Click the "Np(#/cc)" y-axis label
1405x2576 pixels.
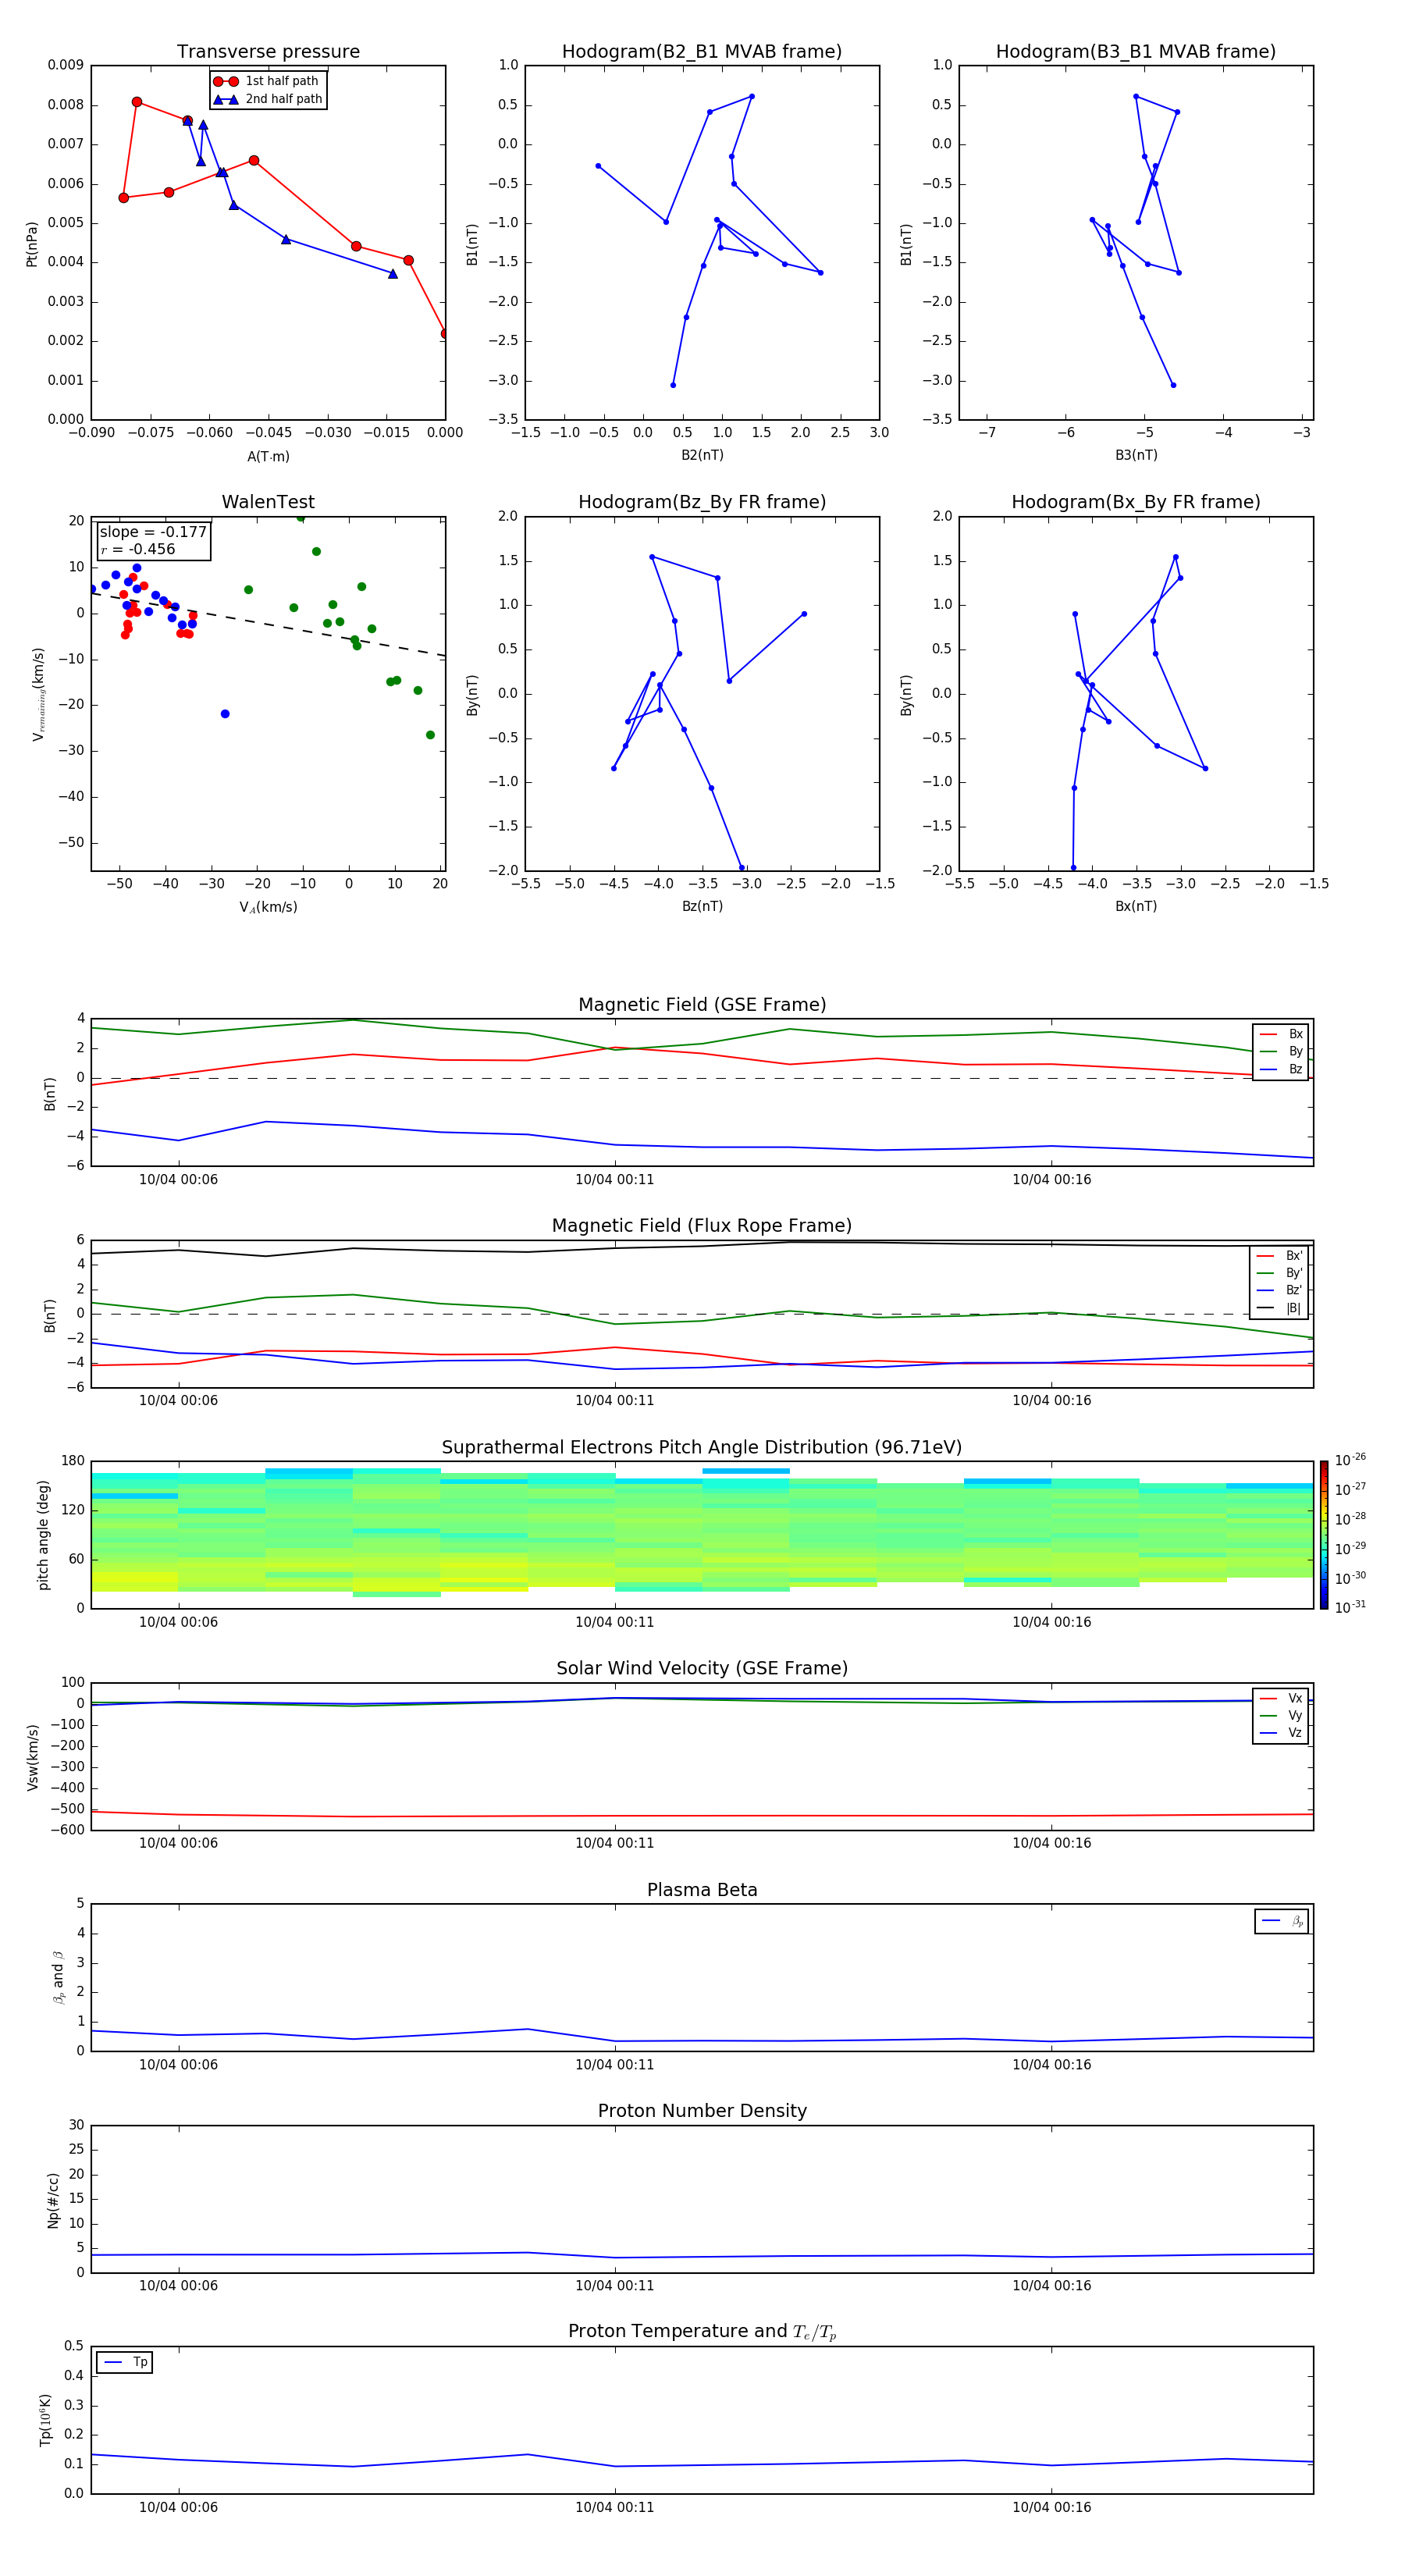[x=53, y=2199]
